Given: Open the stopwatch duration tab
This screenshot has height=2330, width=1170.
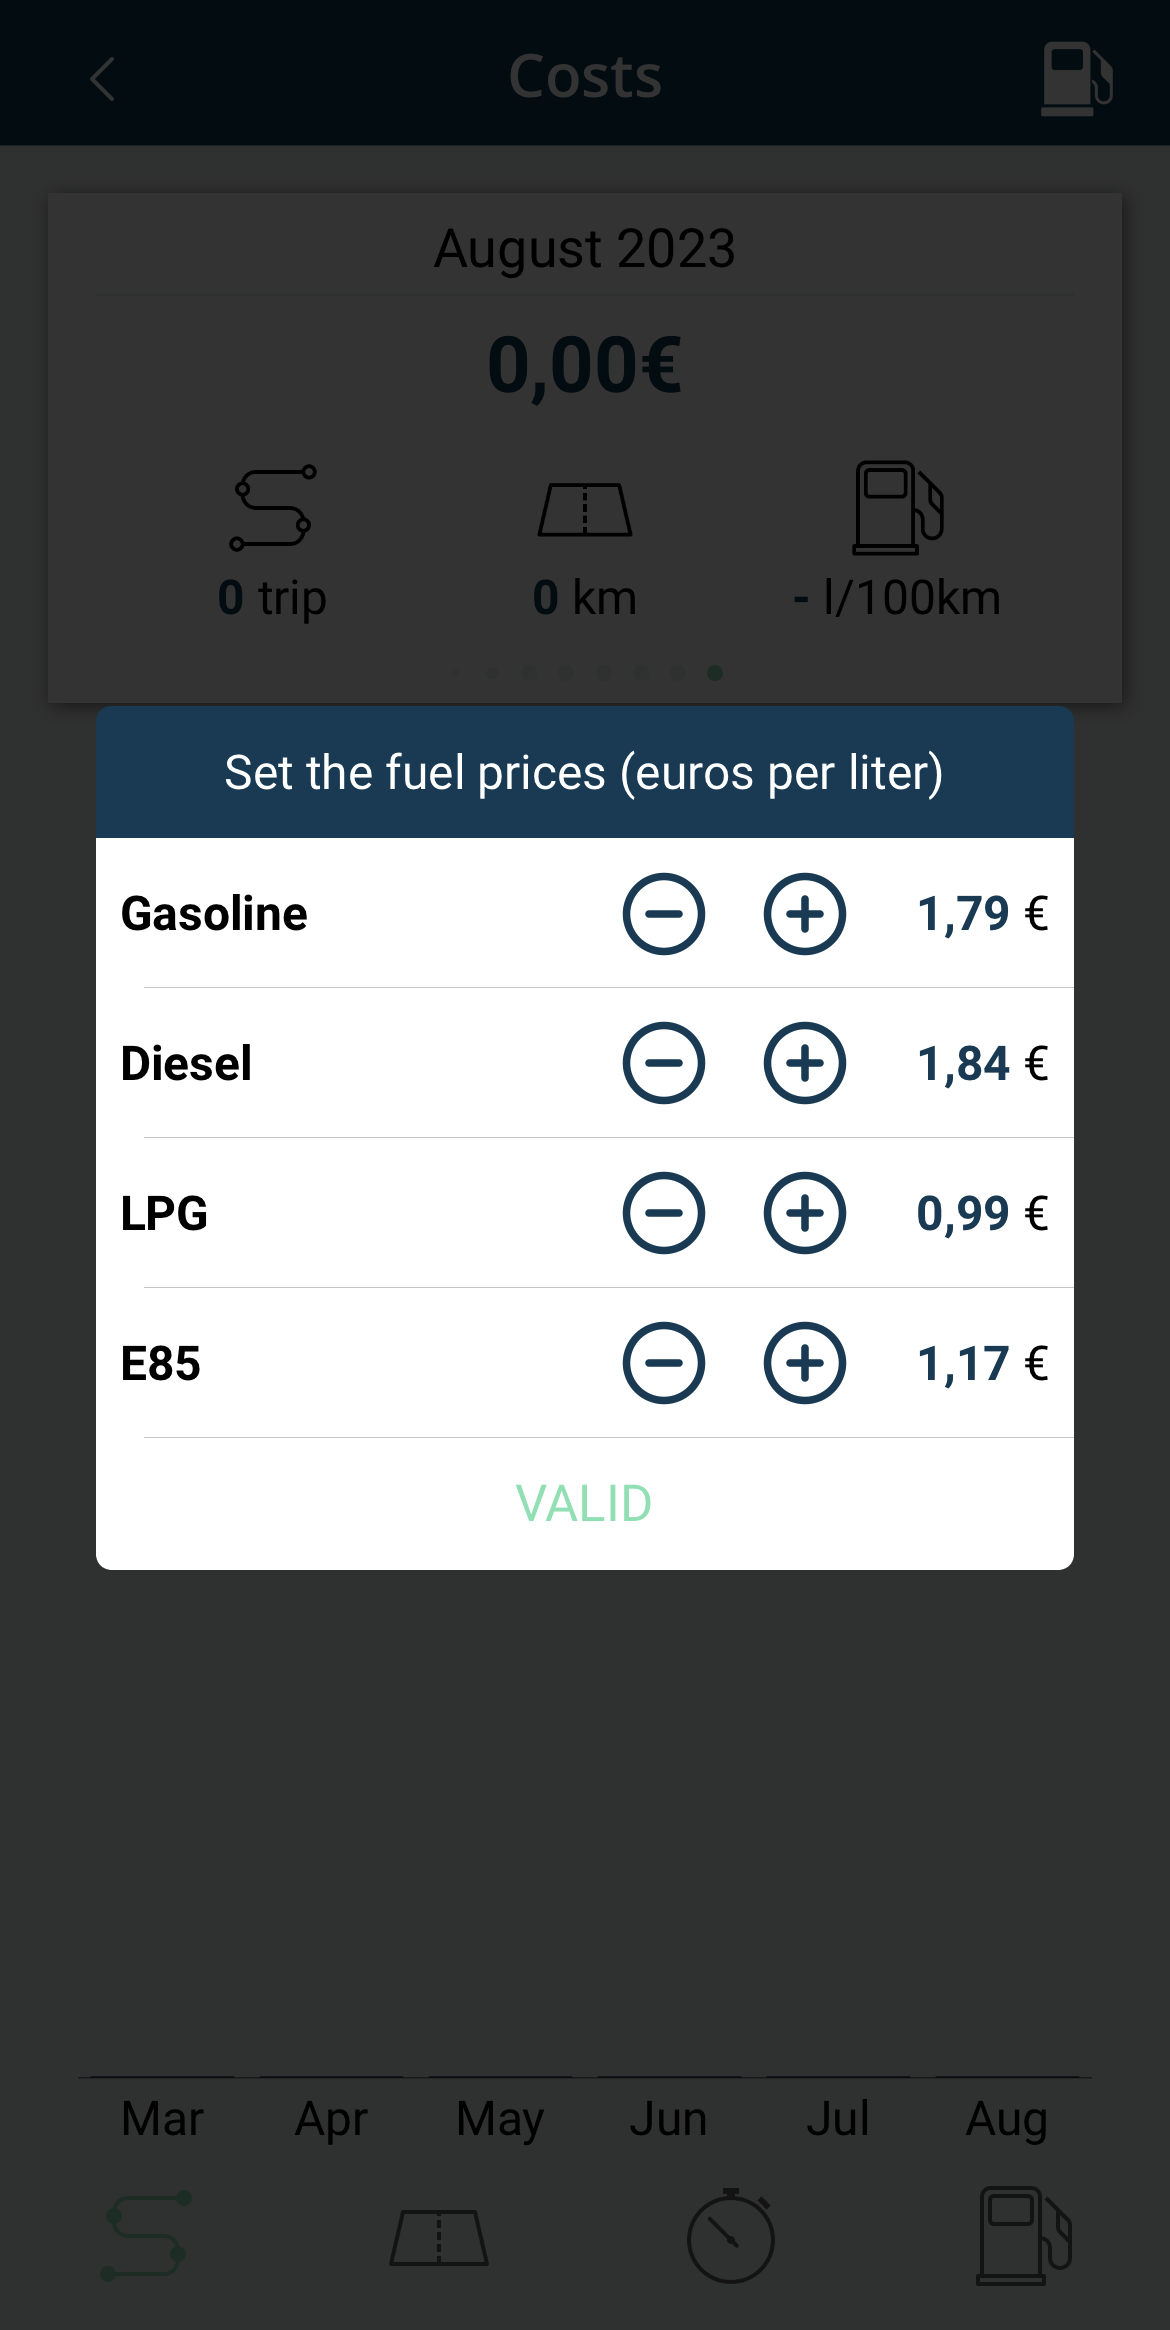Looking at the screenshot, I should [x=730, y=2236].
